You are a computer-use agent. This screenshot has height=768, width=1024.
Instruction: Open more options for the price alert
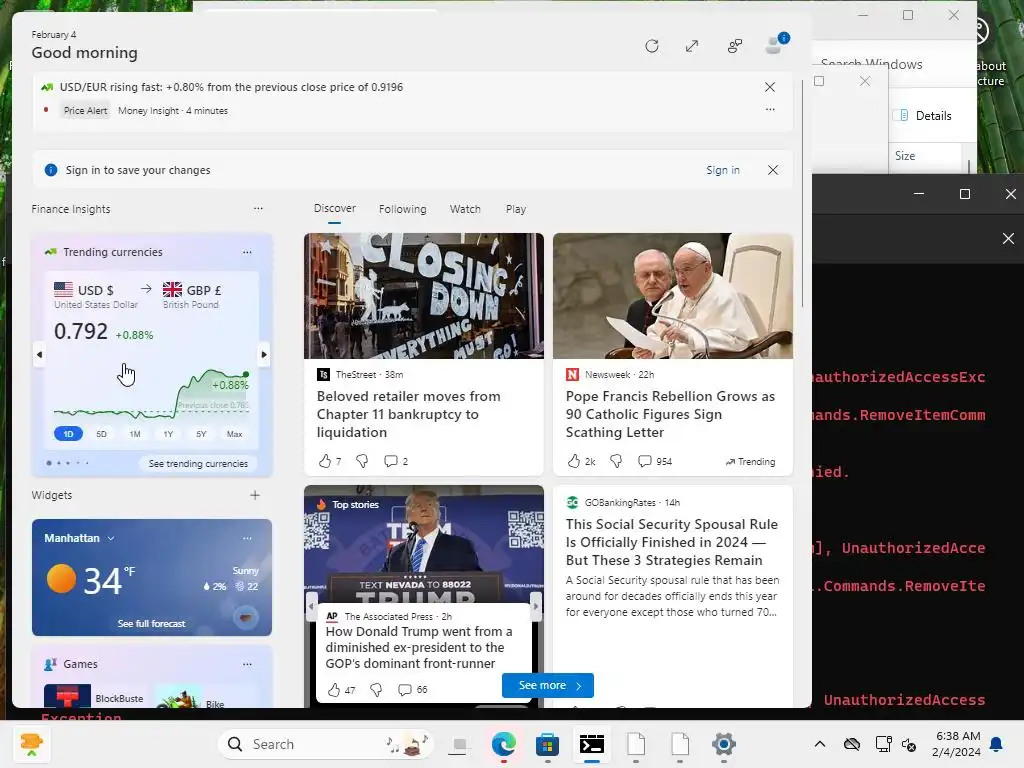[770, 110]
